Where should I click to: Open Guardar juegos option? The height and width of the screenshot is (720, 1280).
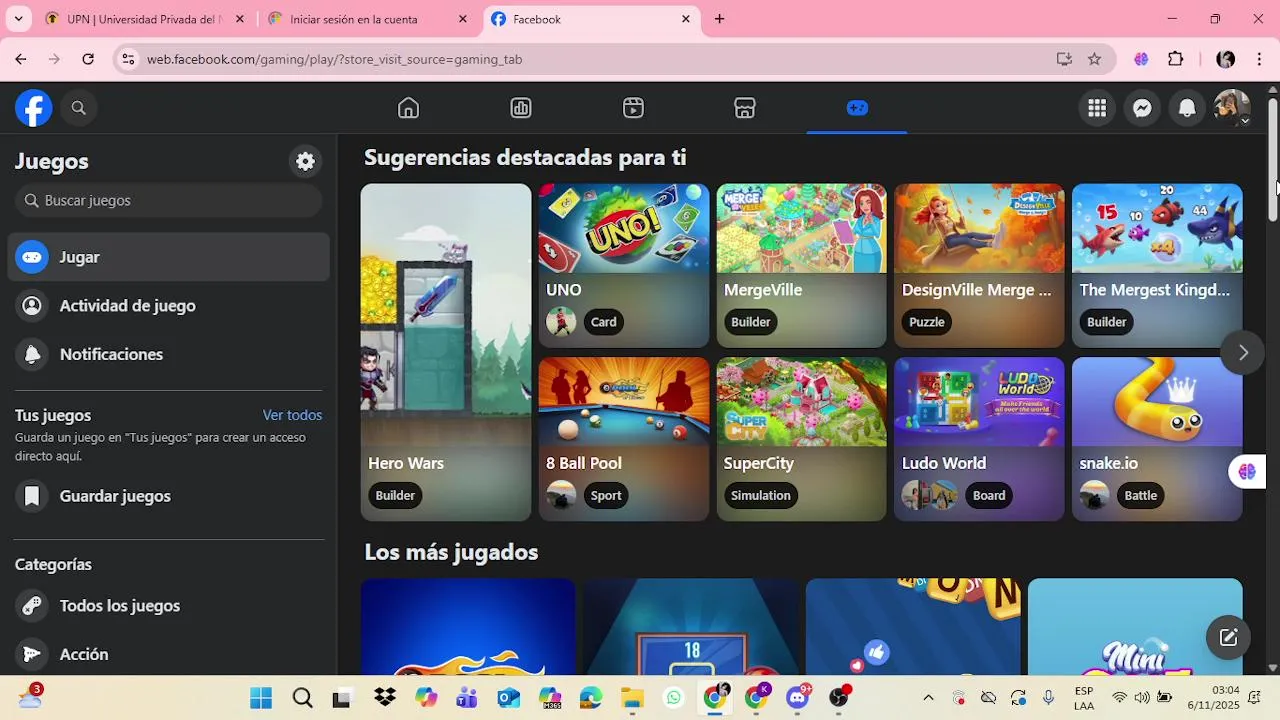(x=168, y=496)
